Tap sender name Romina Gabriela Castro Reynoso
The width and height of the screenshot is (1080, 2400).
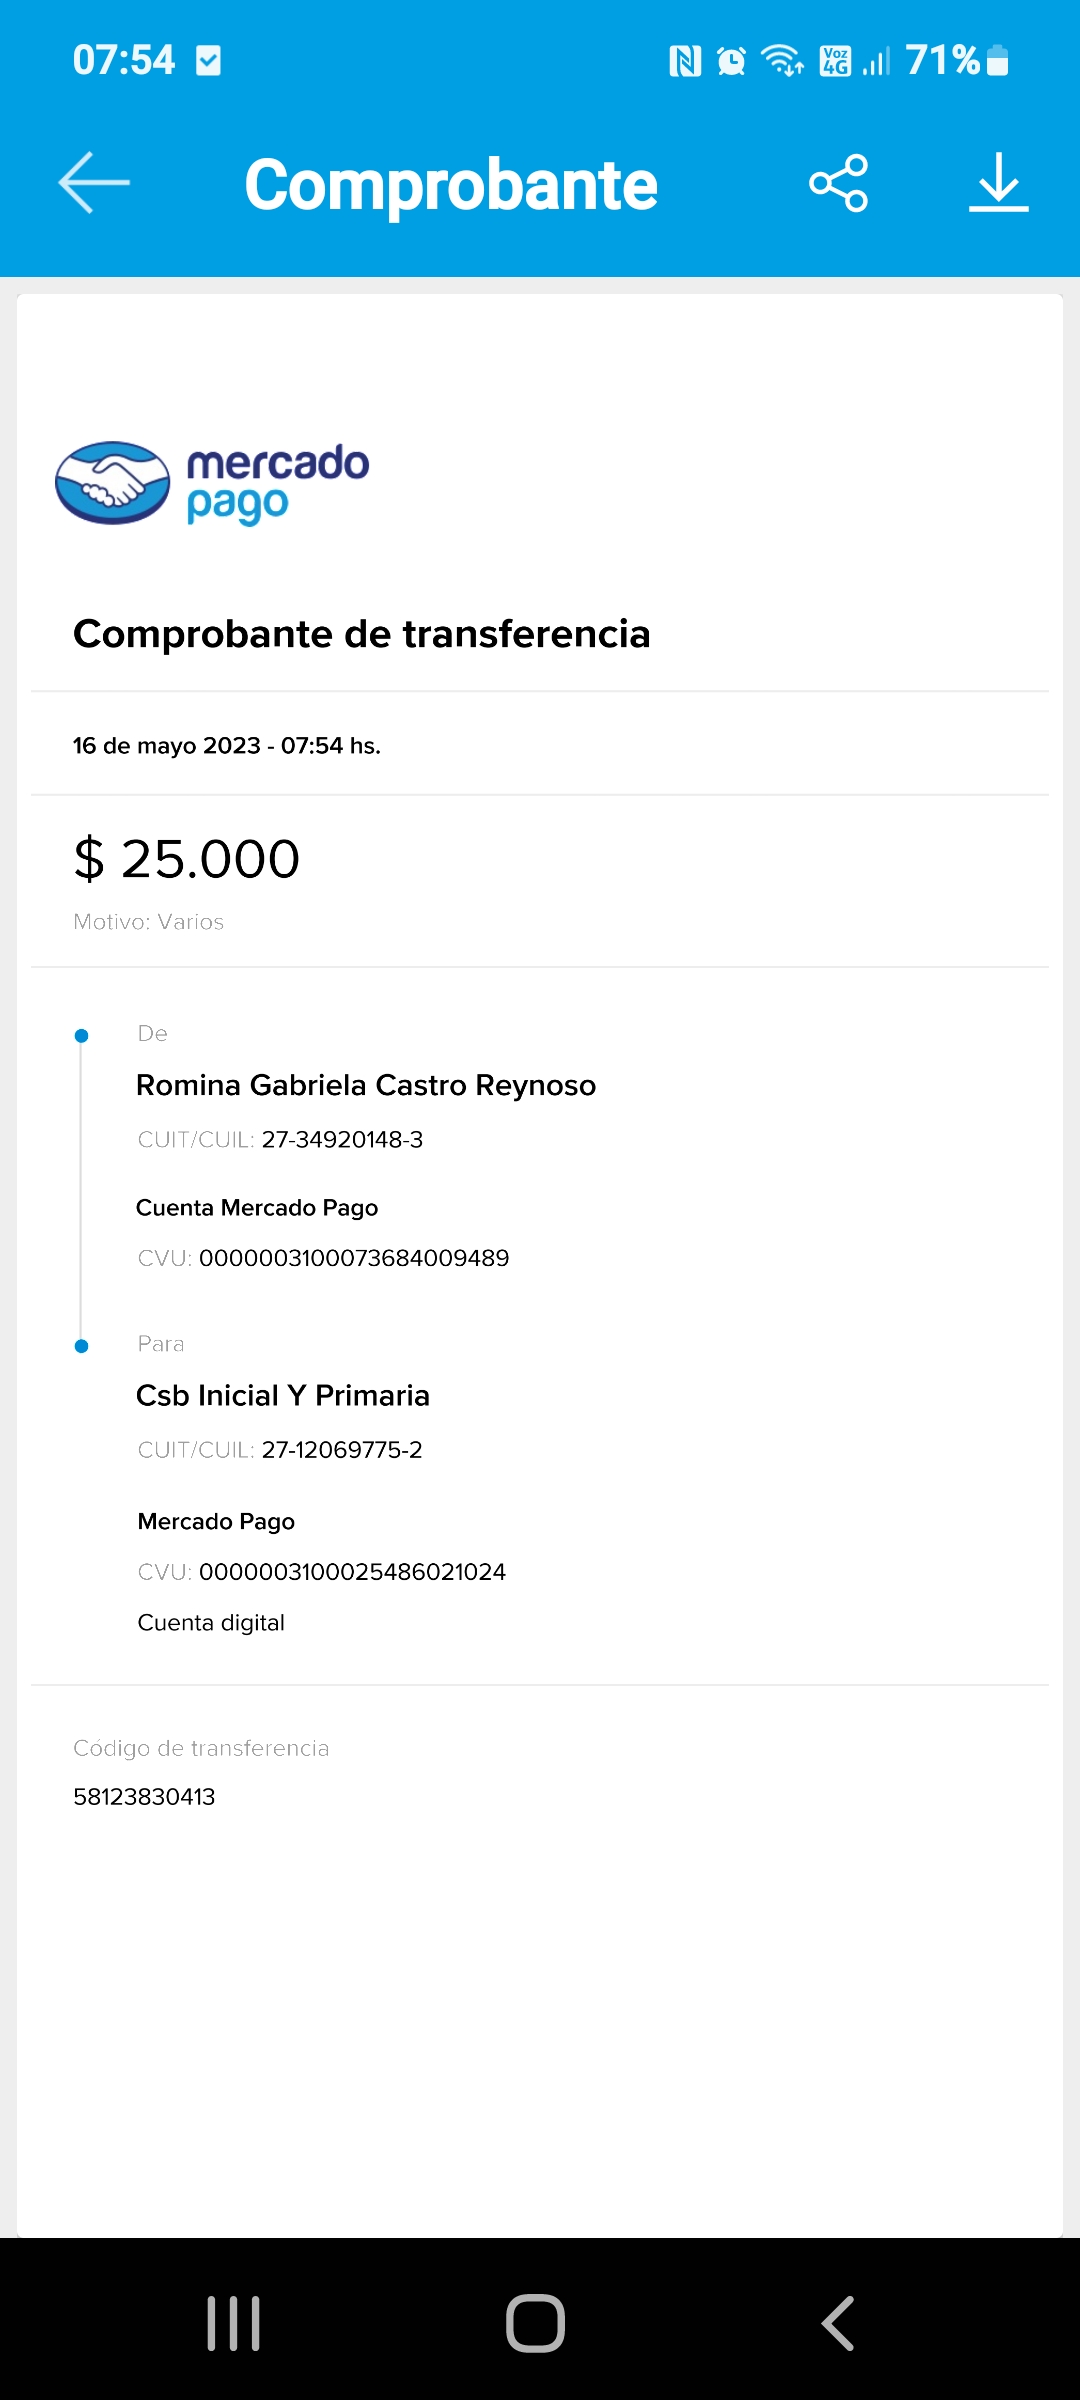click(x=366, y=1085)
